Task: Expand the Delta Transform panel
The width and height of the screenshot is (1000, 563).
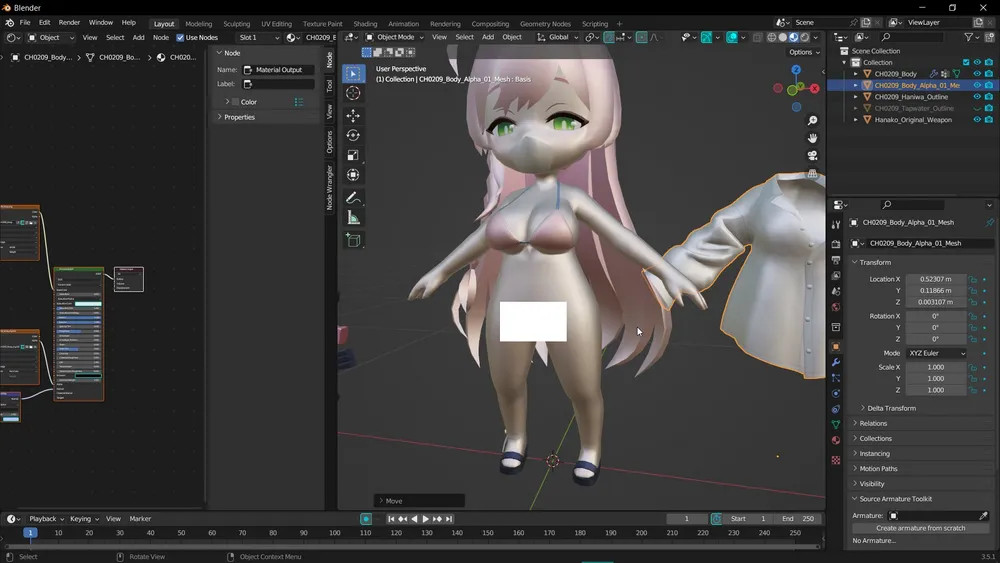Action: [891, 408]
